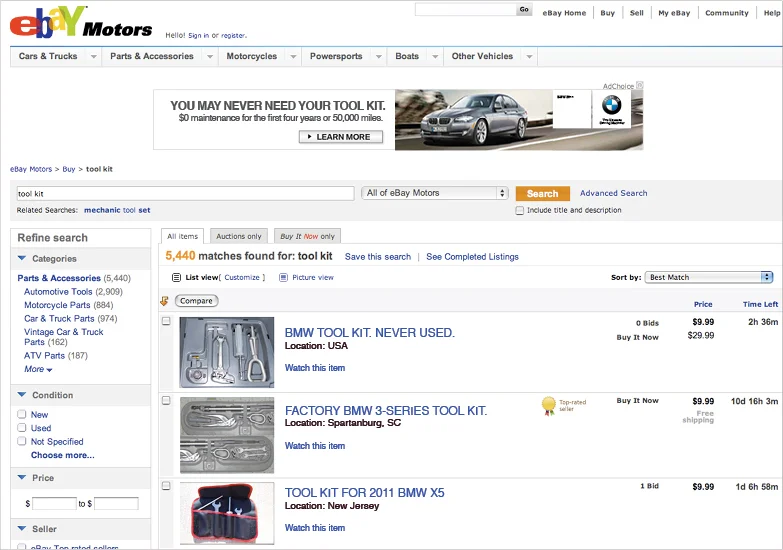The width and height of the screenshot is (783, 550).
Task: Open the Parts & Accessories dropdown arrow
Action: coord(210,56)
